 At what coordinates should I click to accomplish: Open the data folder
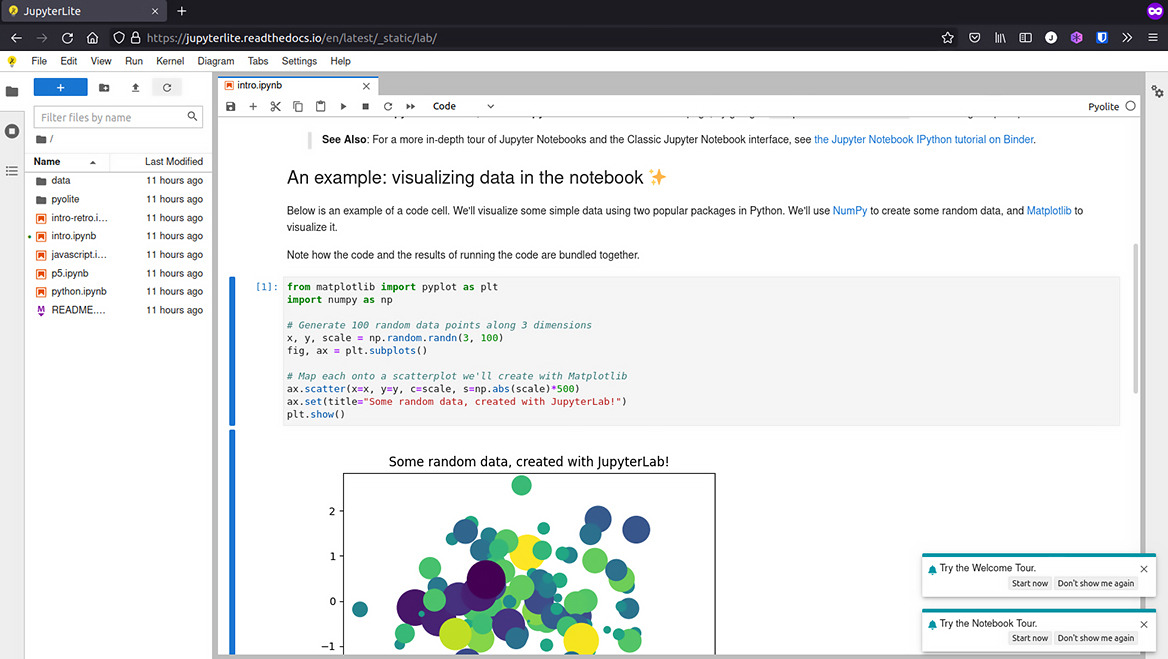coord(118,180)
